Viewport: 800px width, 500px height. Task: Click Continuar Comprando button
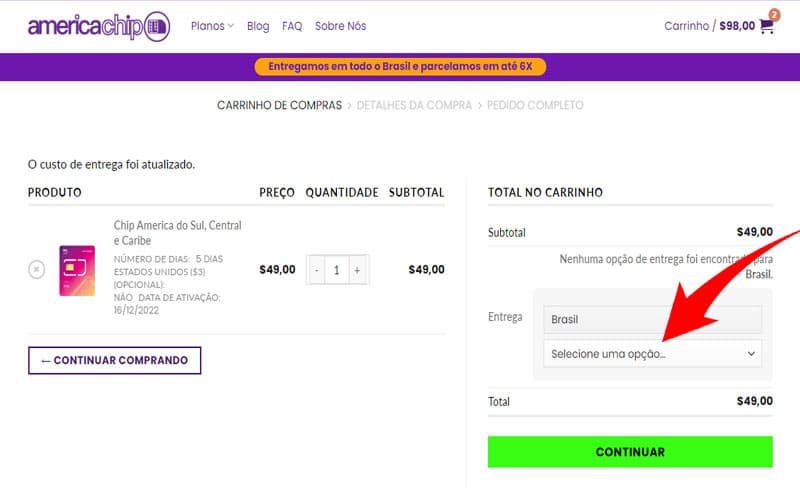pos(115,360)
